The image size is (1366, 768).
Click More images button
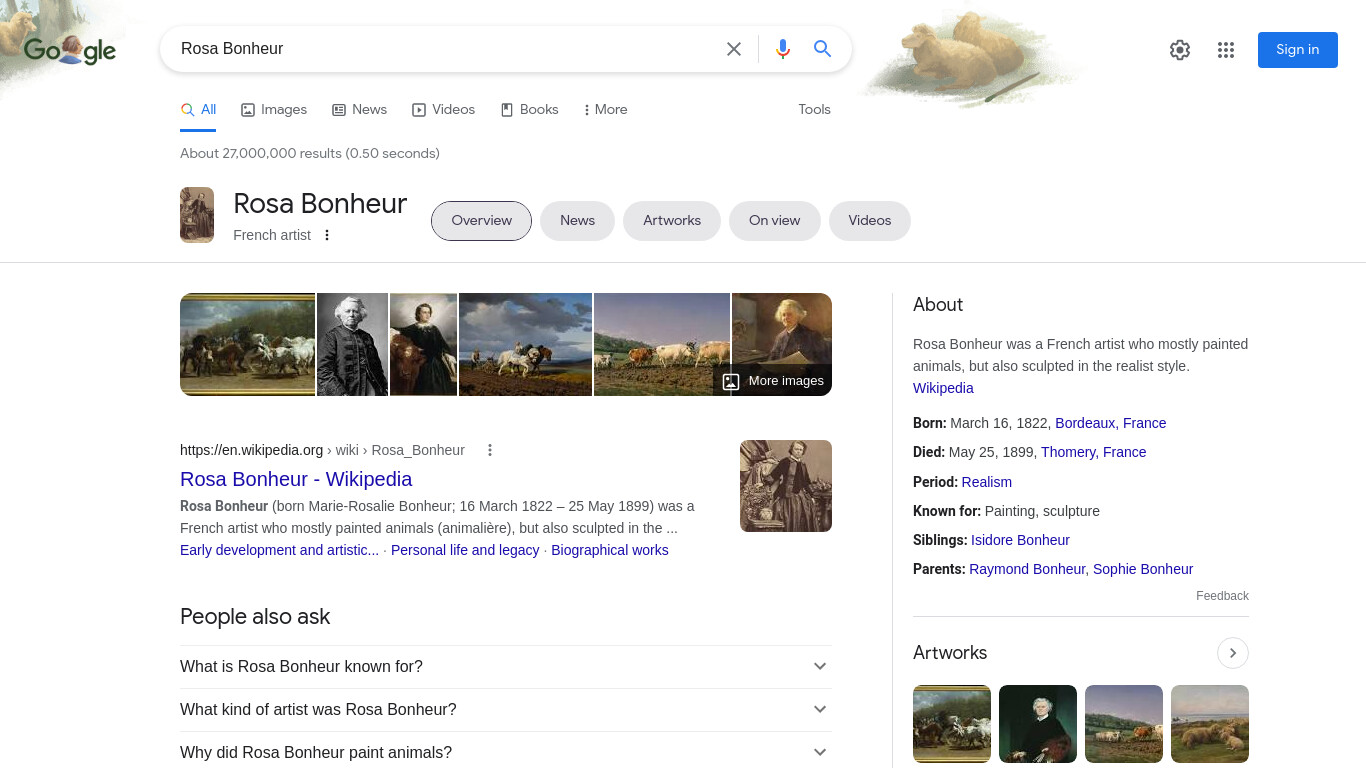773,381
